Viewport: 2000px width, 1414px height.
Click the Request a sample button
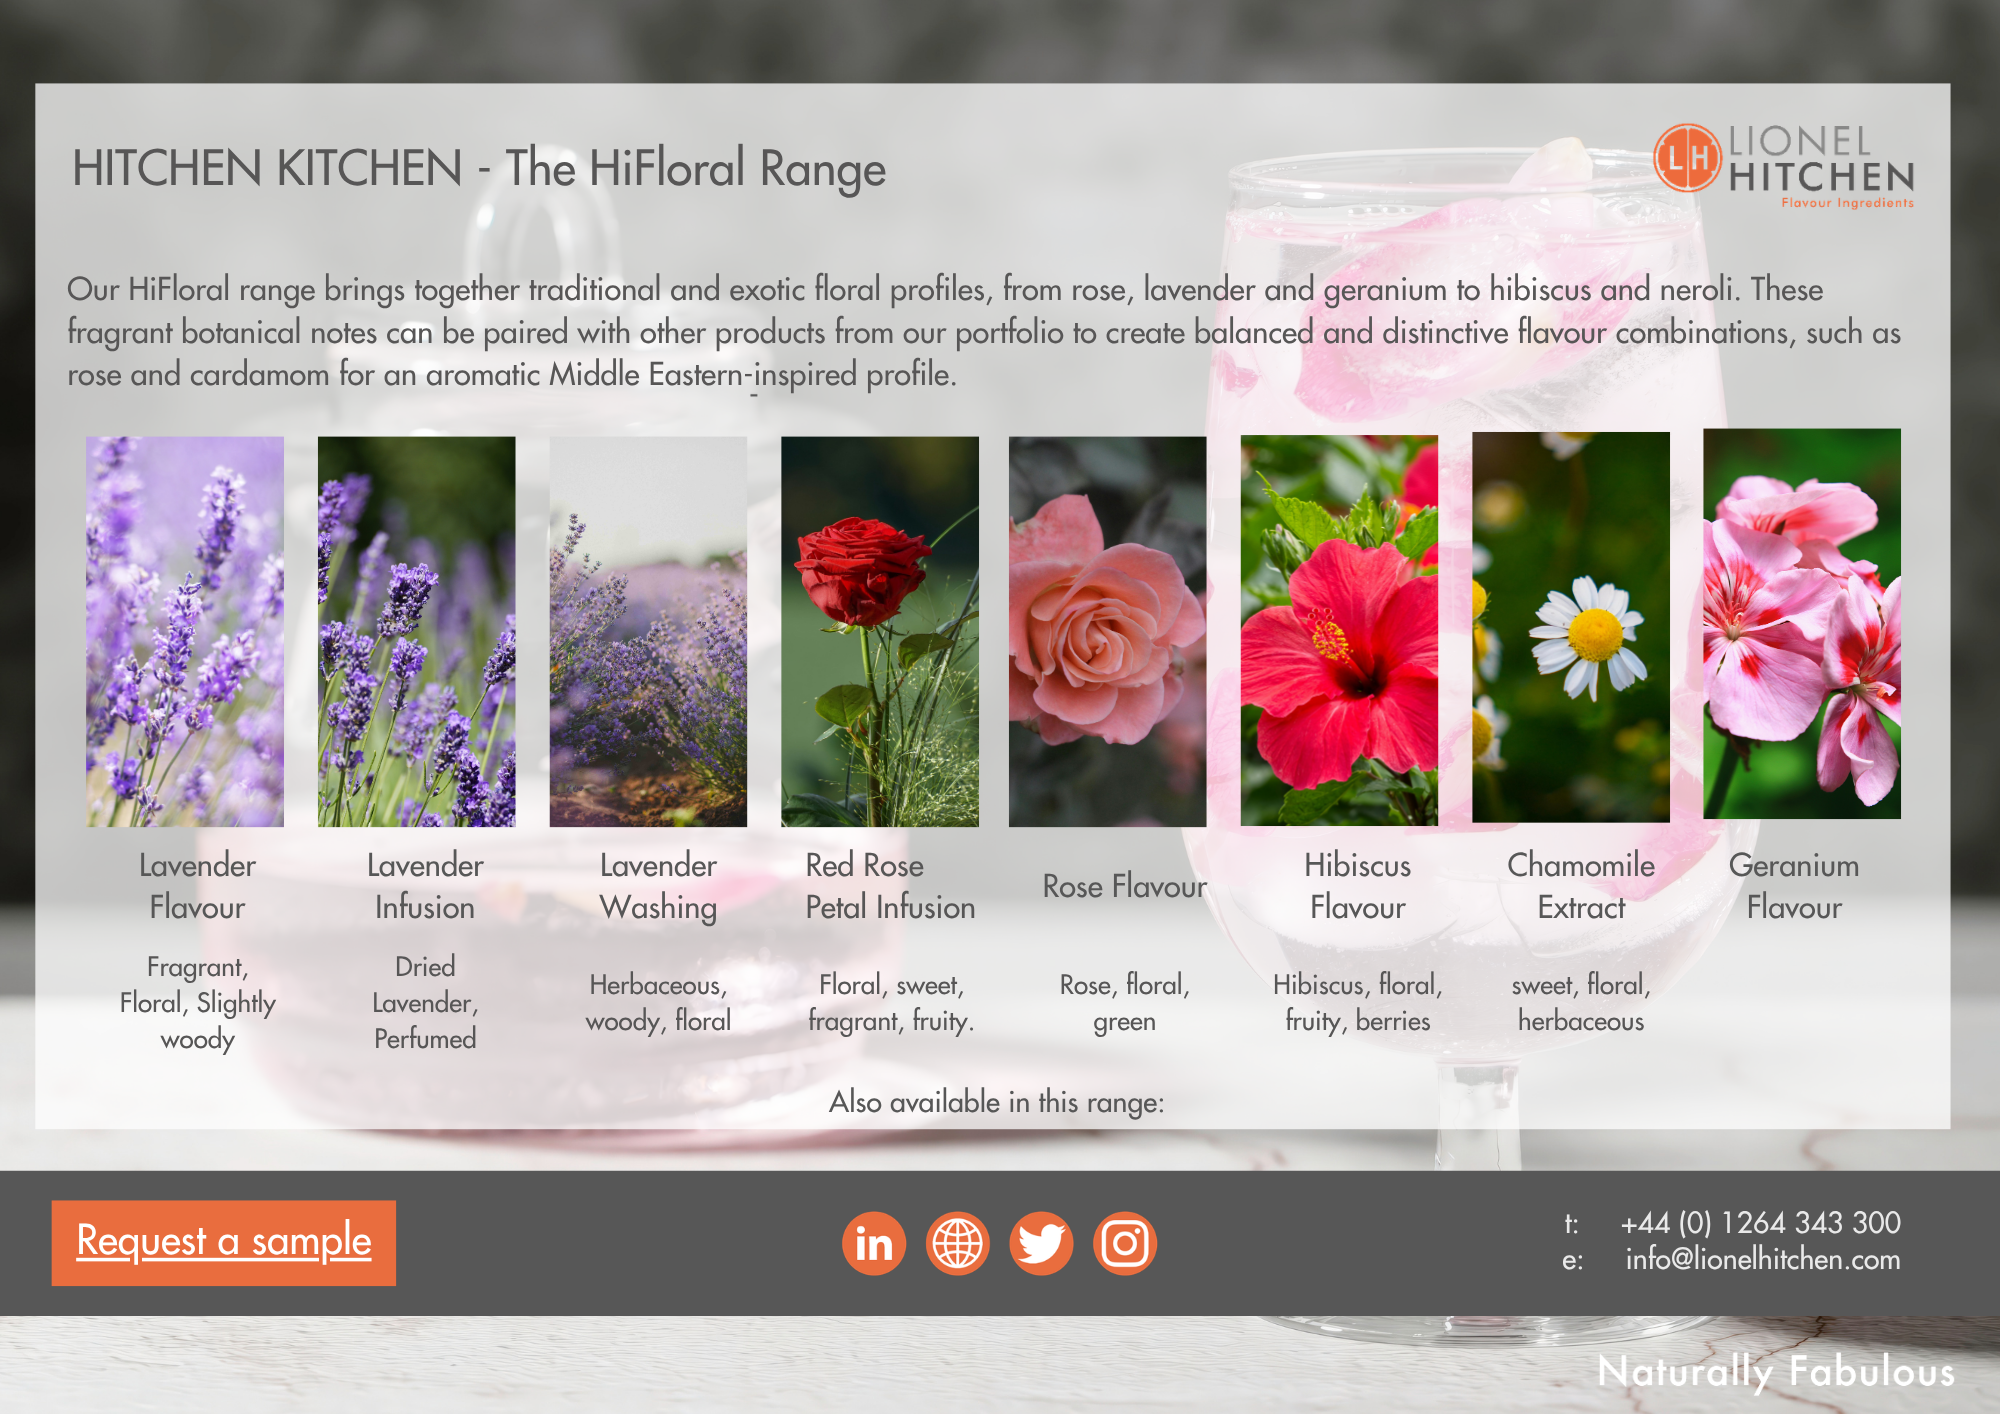tap(224, 1243)
